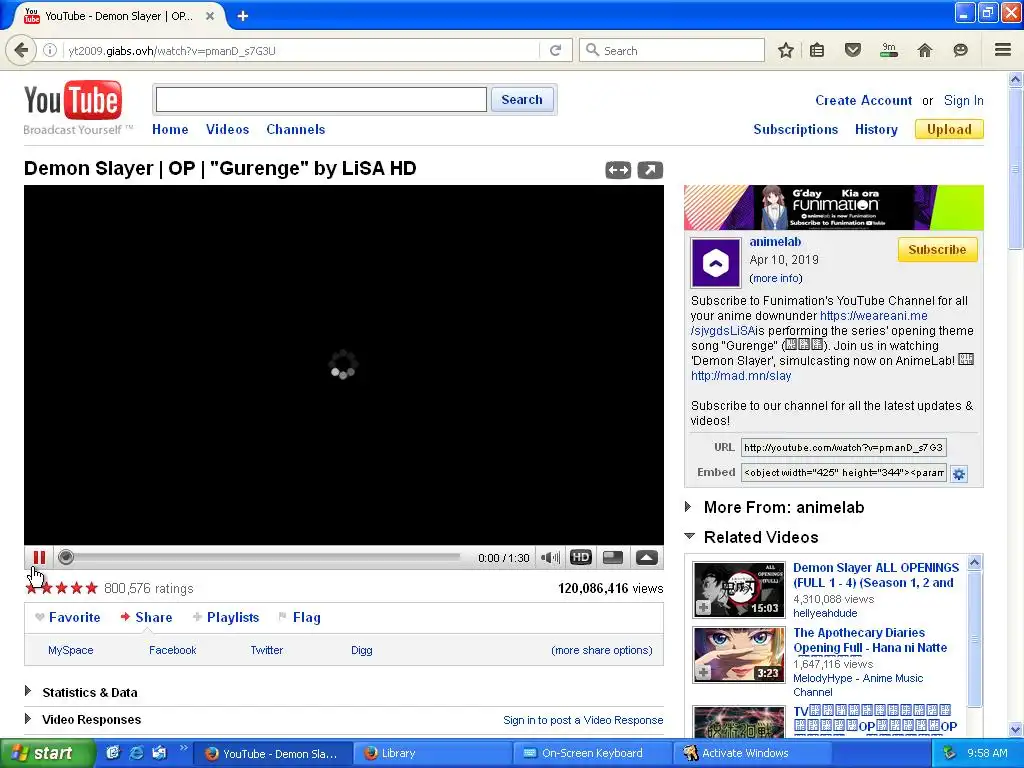Screen dimensions: 1024x768
Task: Click the related videos scrollbar up arrow
Action: pyautogui.click(x=974, y=562)
